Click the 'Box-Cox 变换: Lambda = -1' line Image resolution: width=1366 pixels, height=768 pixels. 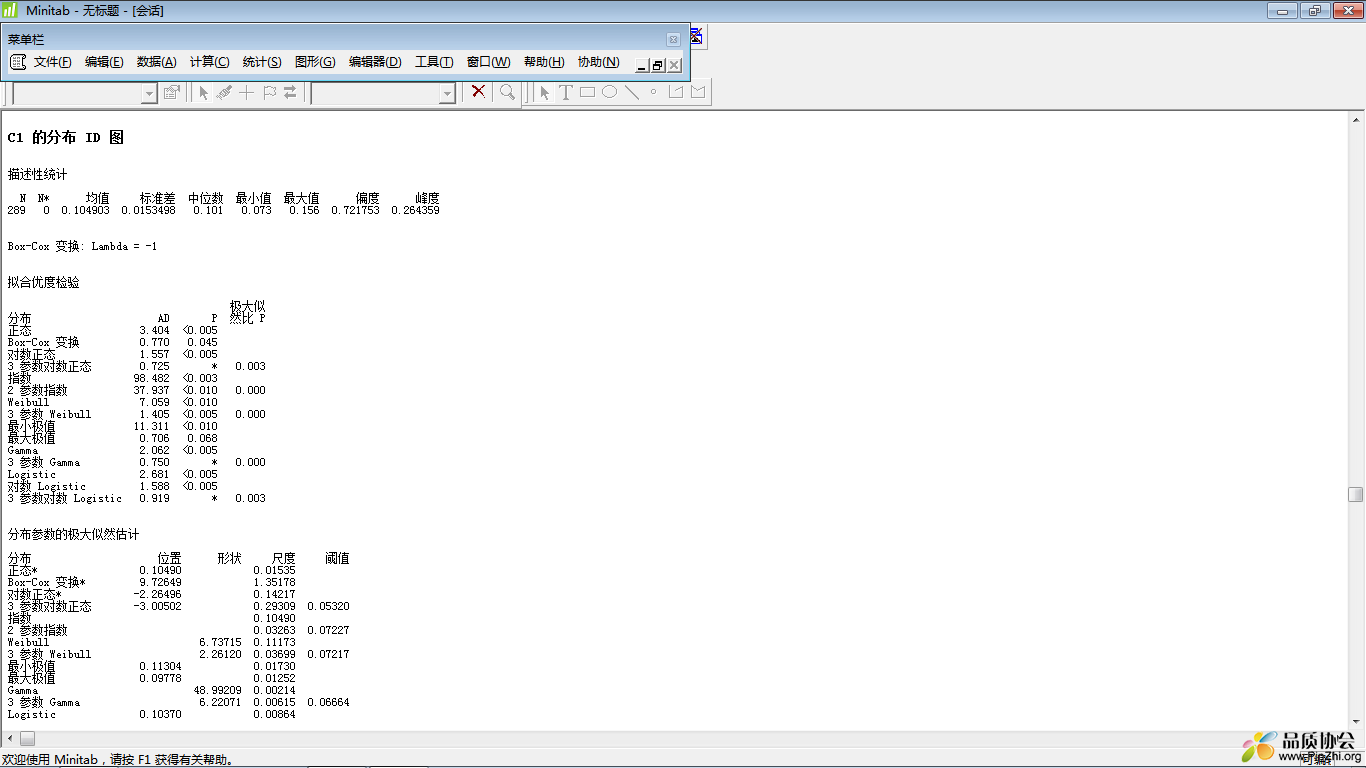coord(82,246)
